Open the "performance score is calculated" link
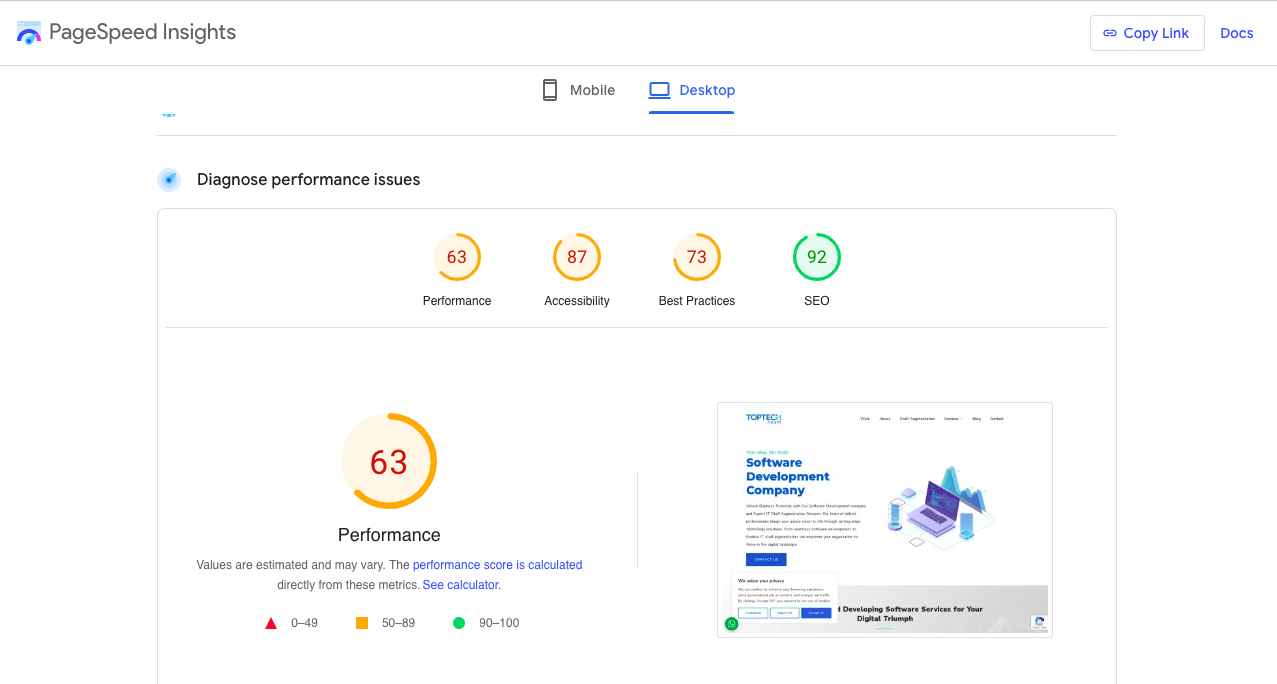Viewport: 1277px width, 684px height. coord(497,565)
